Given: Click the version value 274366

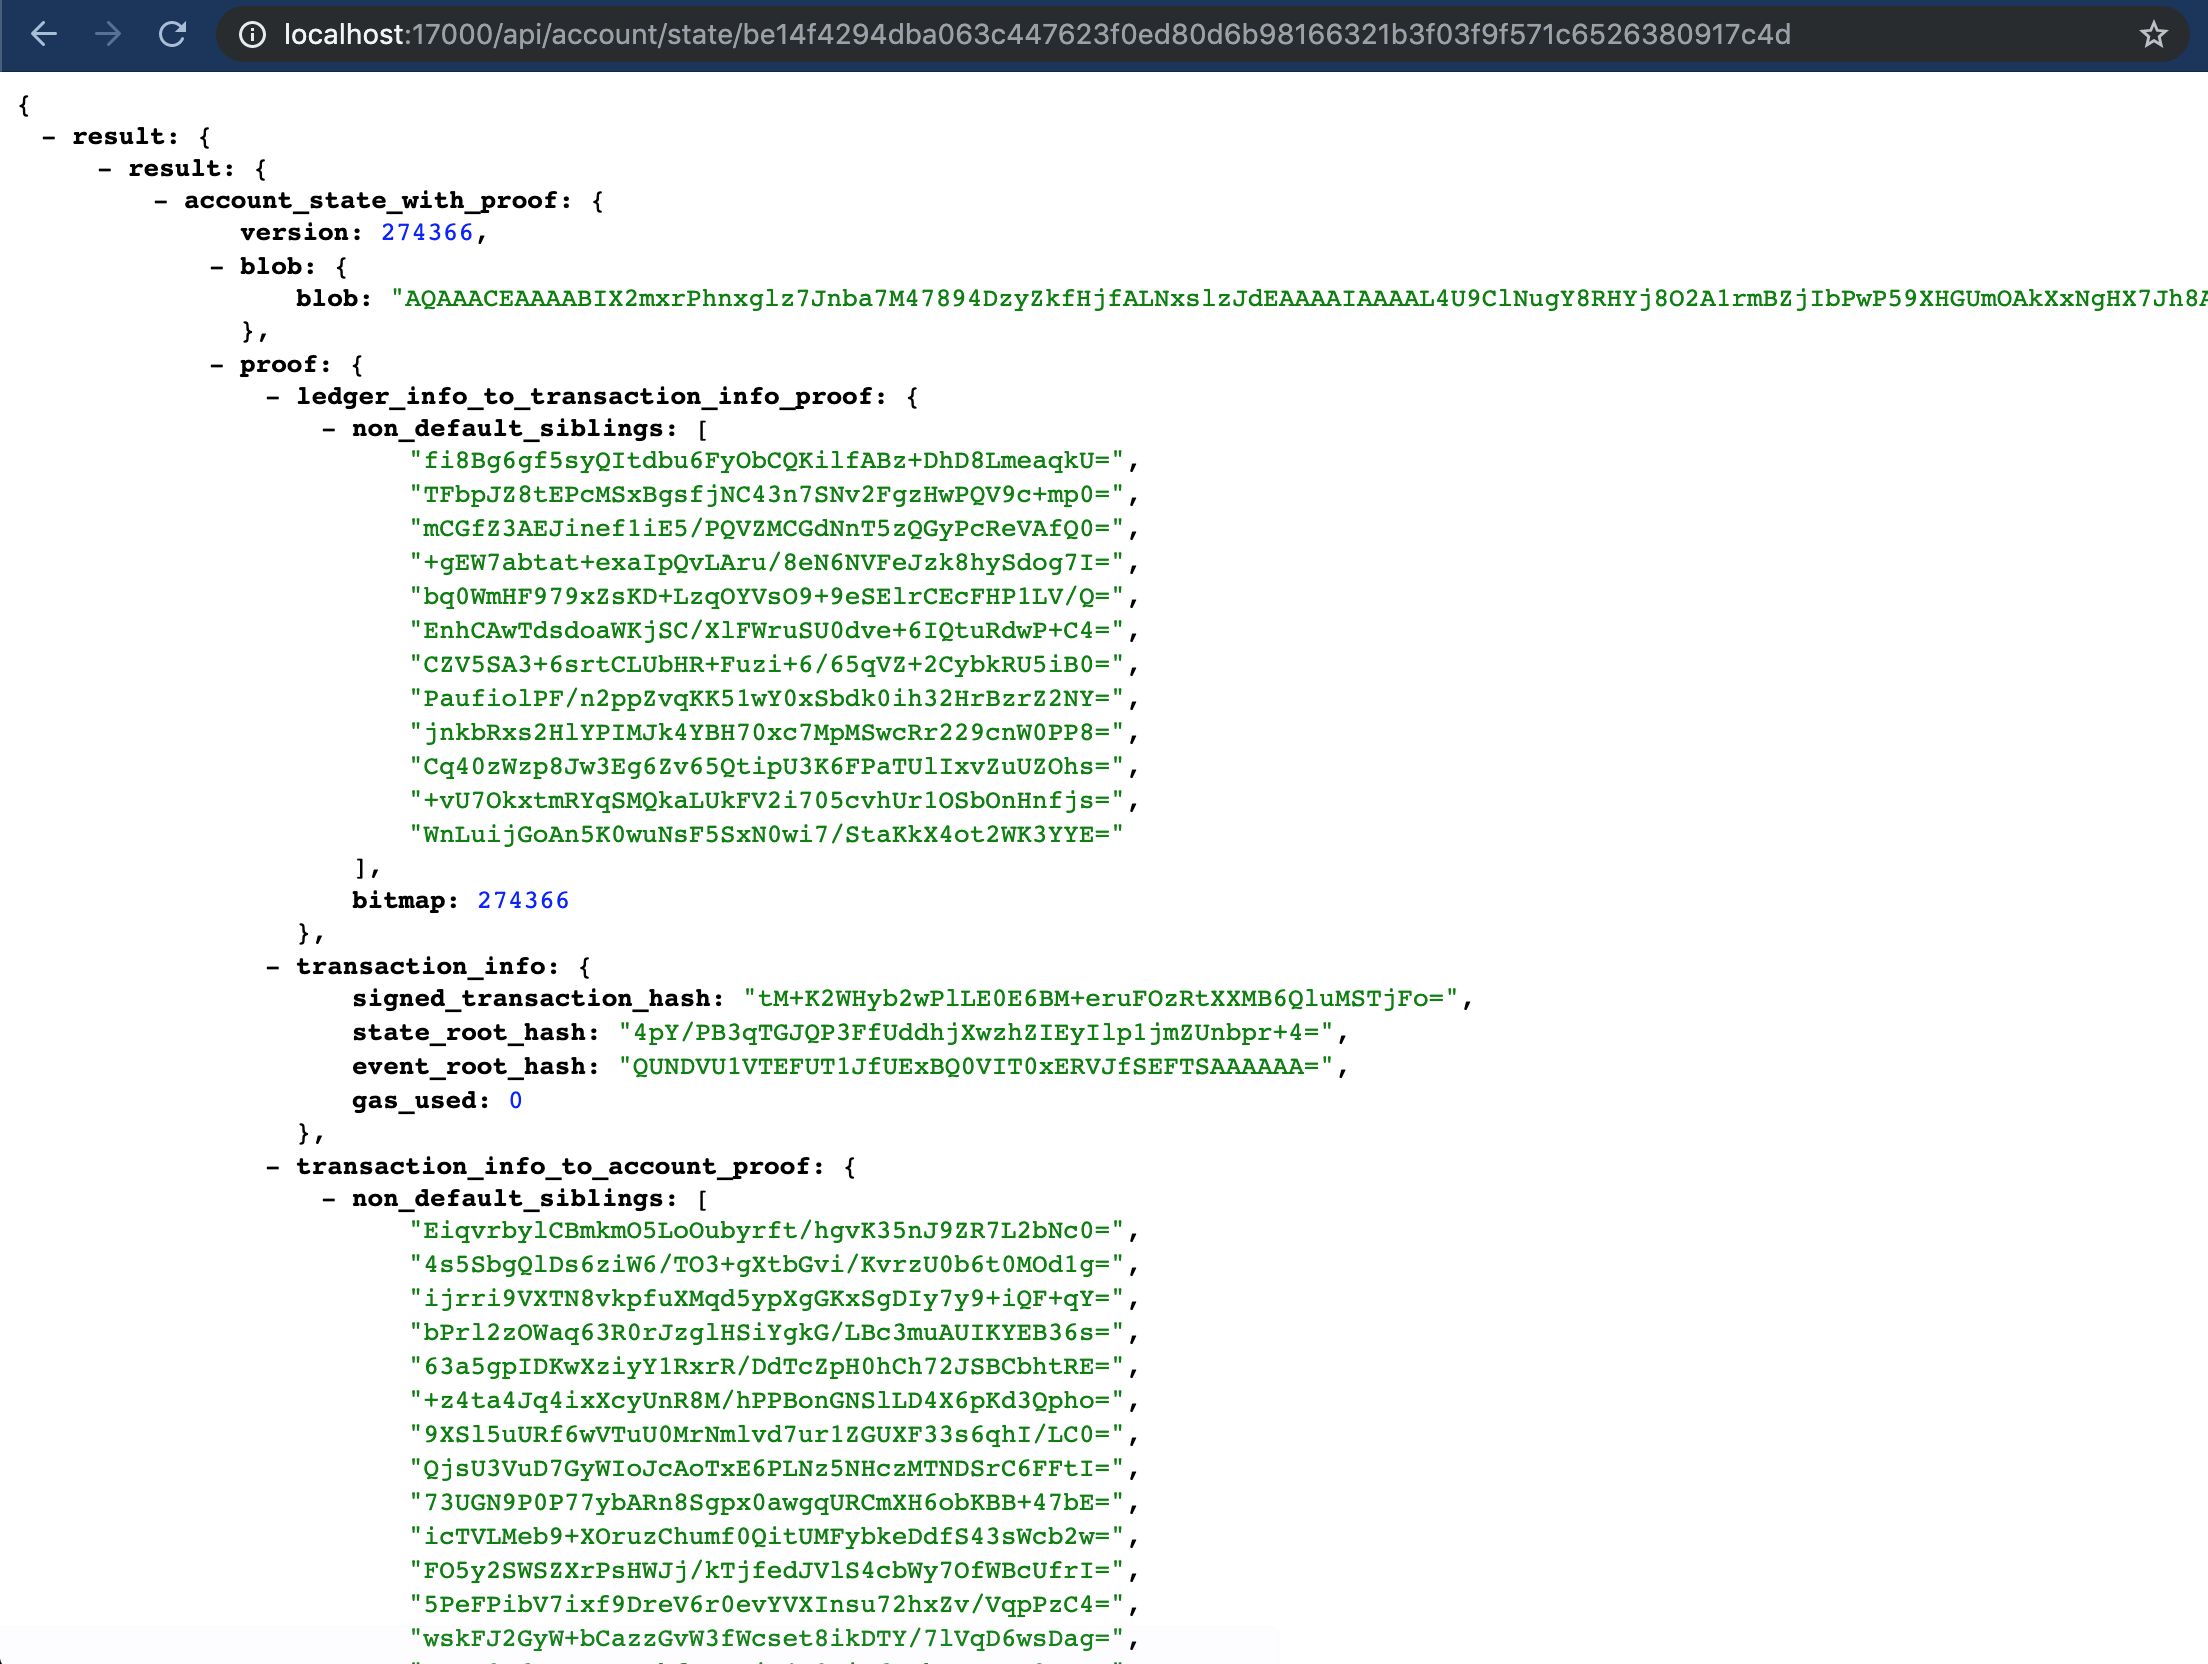Looking at the screenshot, I should (427, 233).
